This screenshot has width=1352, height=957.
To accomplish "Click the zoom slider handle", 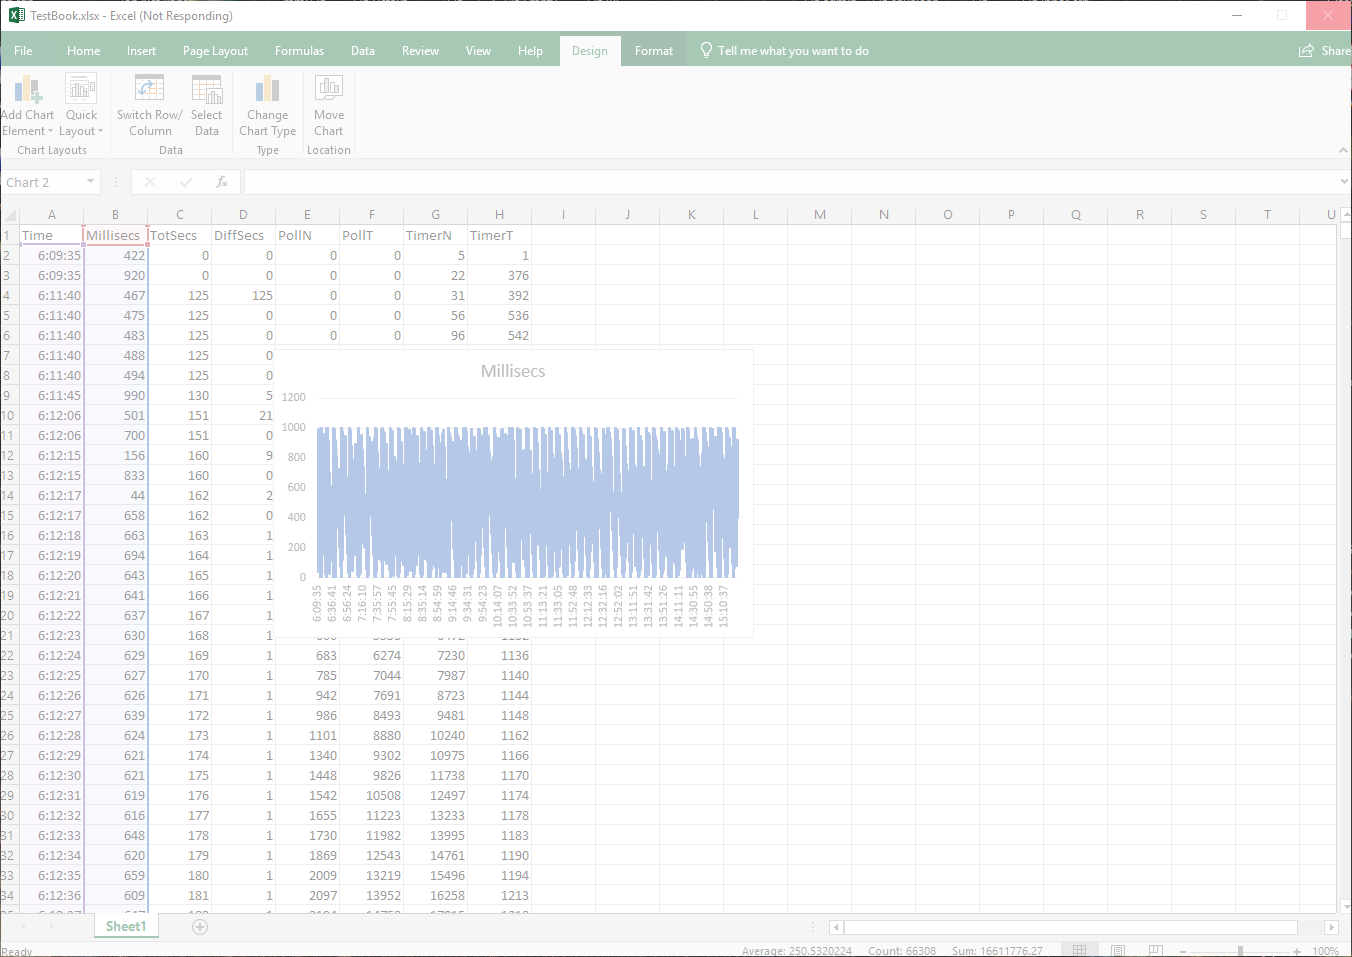I will coord(1240,951).
